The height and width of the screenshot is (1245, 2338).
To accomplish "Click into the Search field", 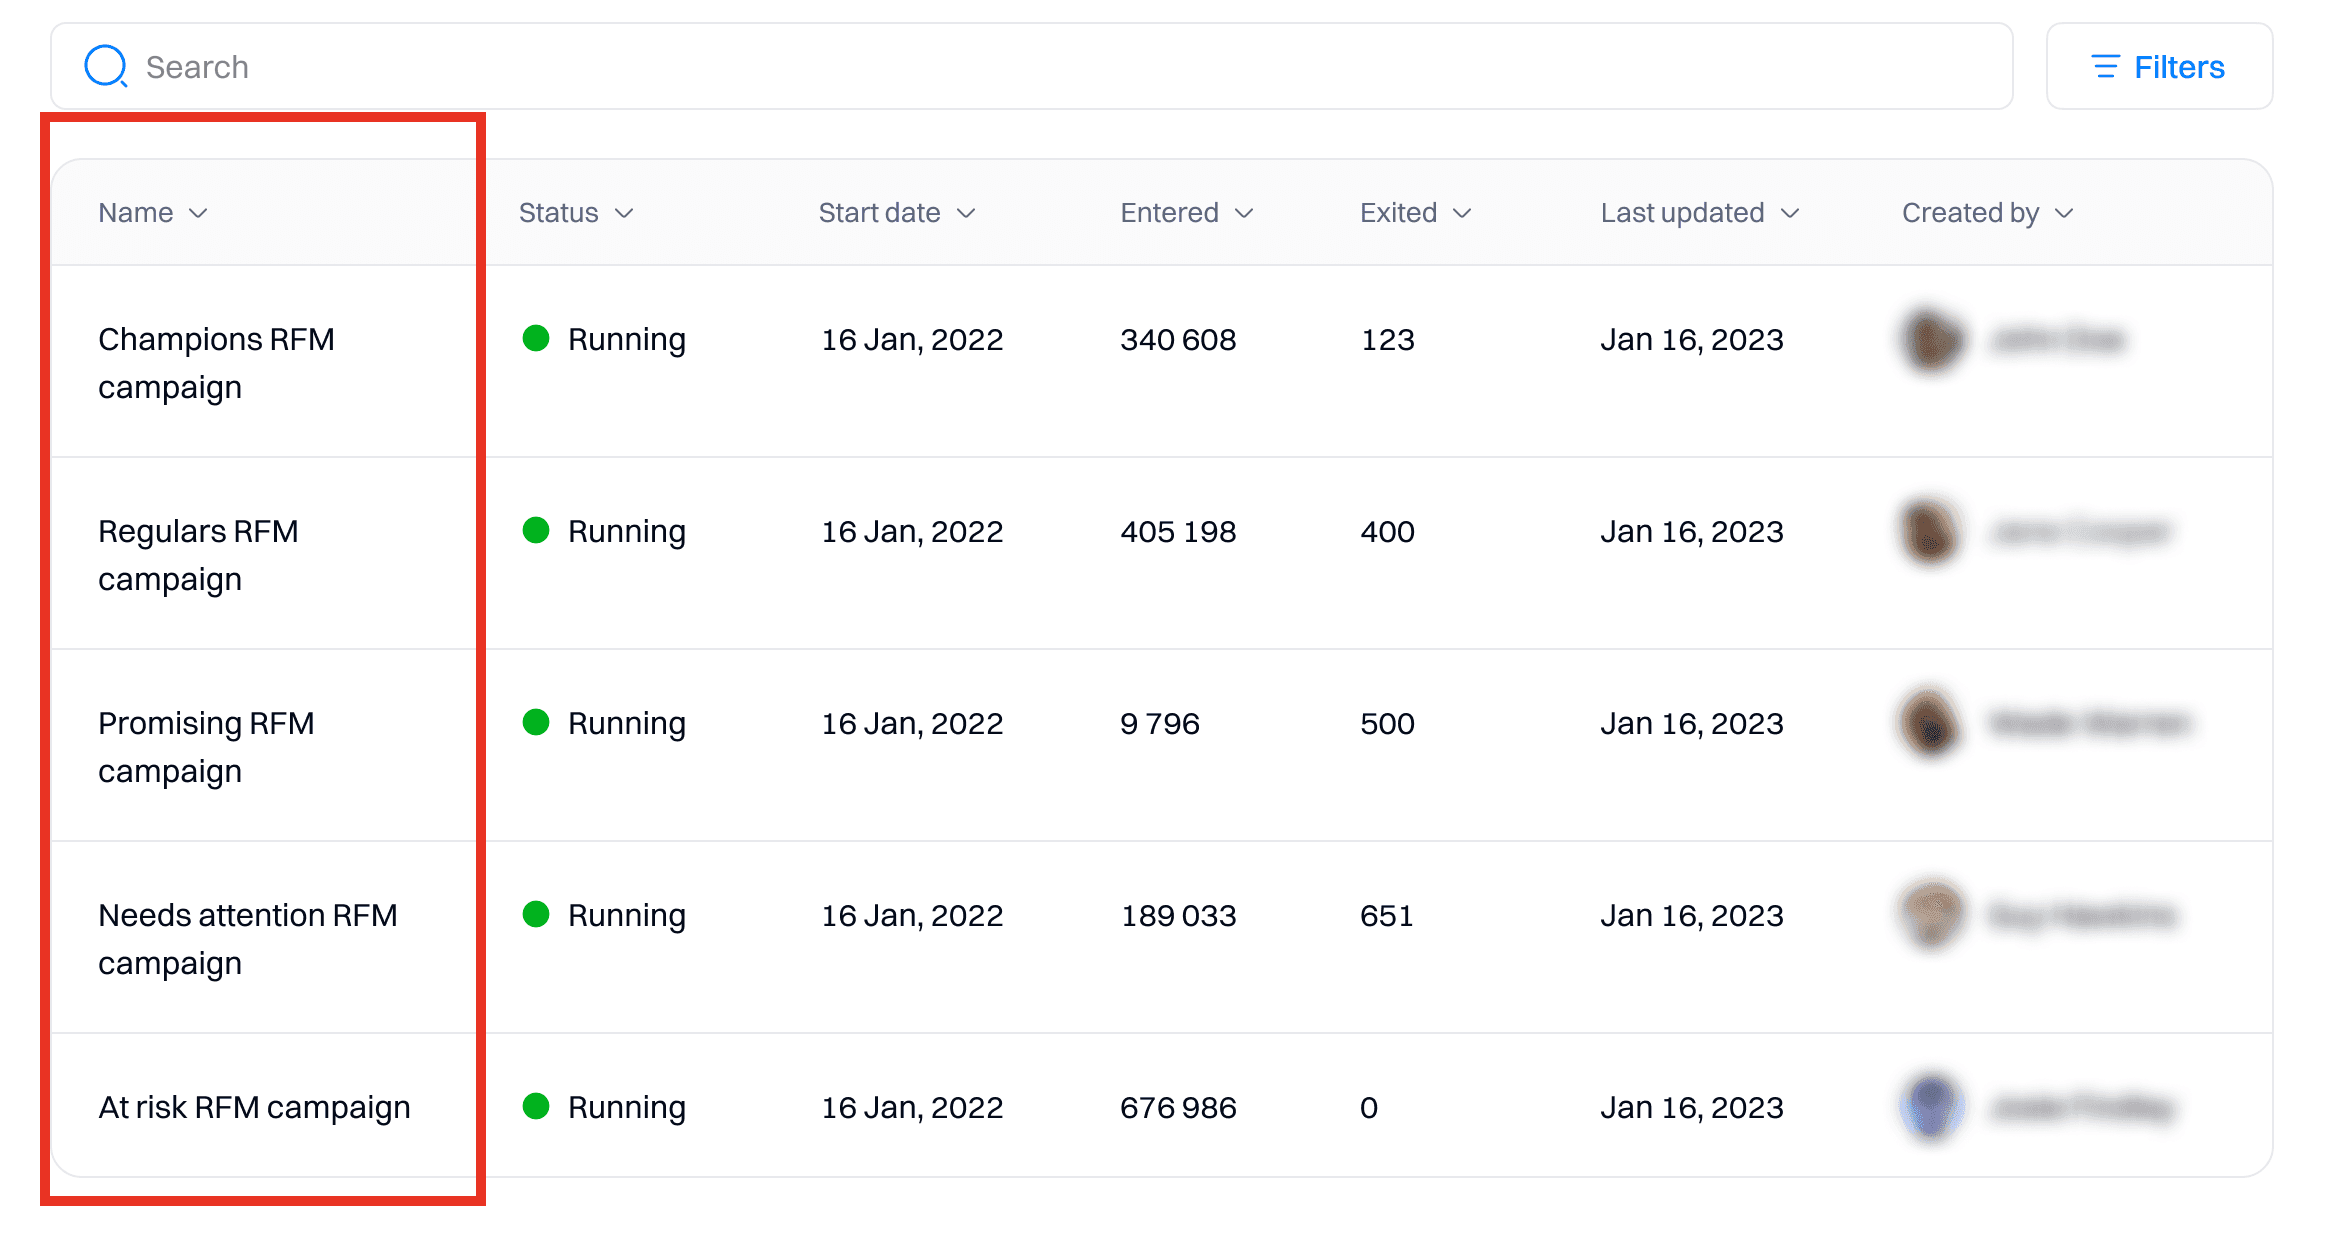I will pyautogui.click(x=600, y=65).
